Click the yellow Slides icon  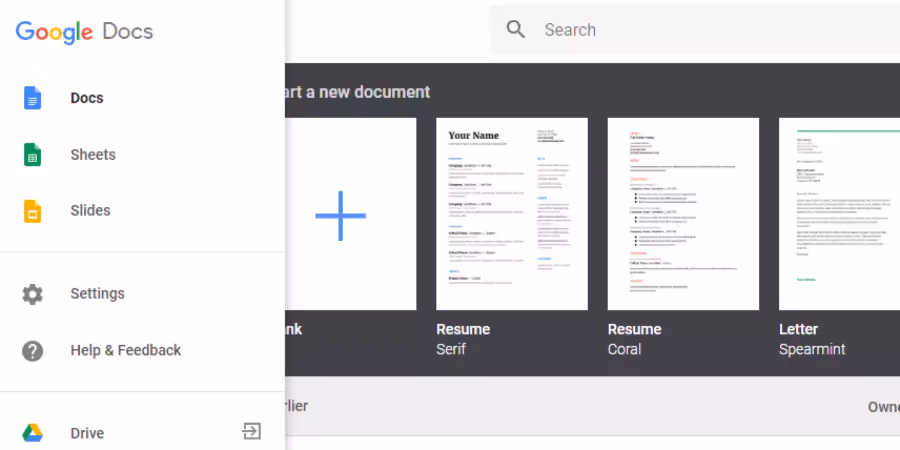32,211
